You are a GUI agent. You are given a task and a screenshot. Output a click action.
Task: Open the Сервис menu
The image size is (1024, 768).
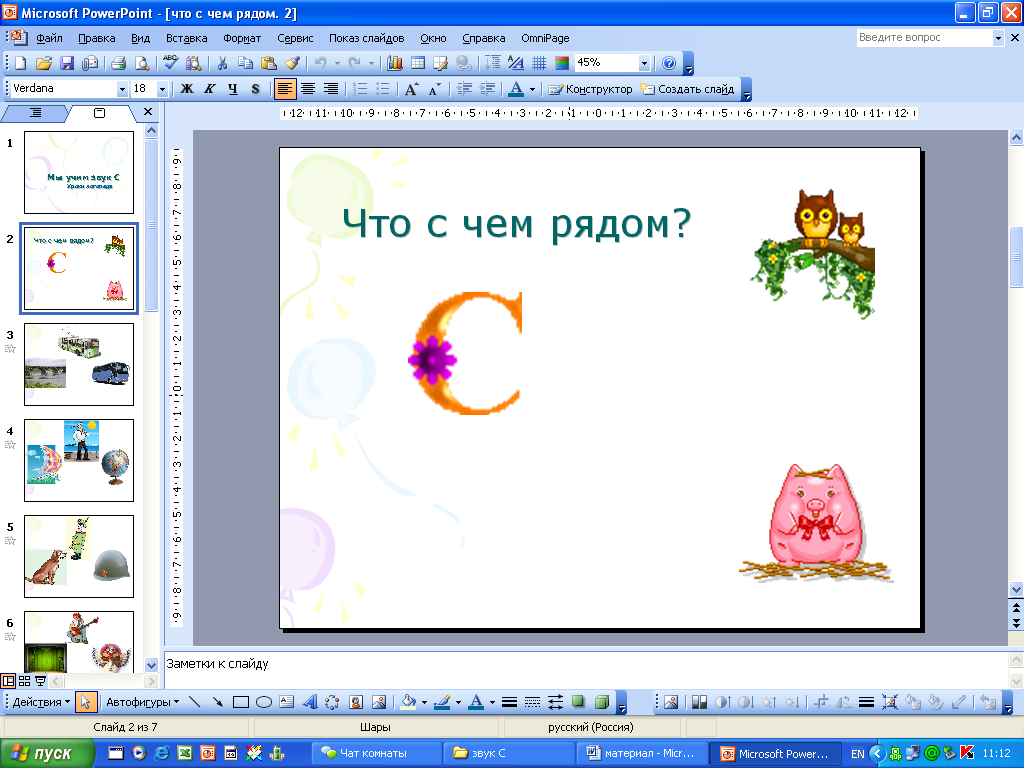[x=295, y=38]
